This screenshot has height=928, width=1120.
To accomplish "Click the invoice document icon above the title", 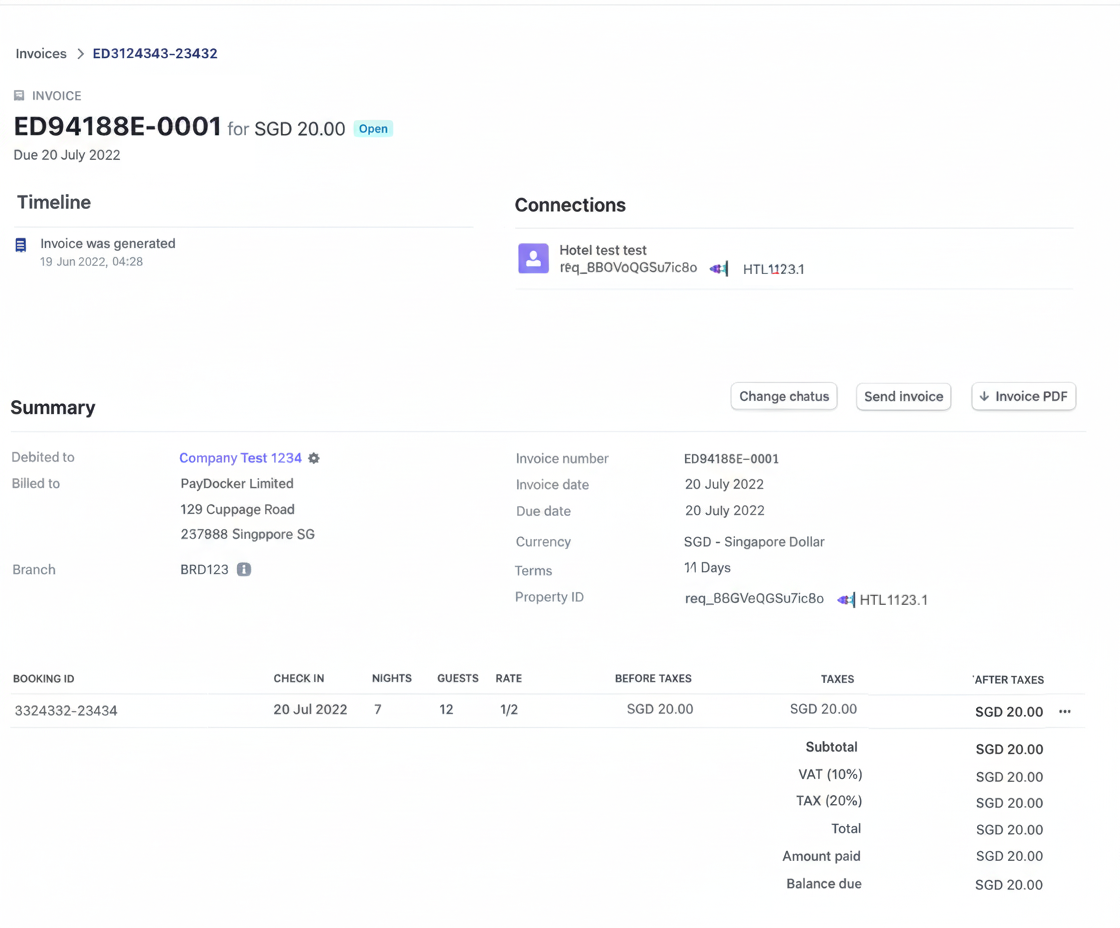I will tap(19, 96).
